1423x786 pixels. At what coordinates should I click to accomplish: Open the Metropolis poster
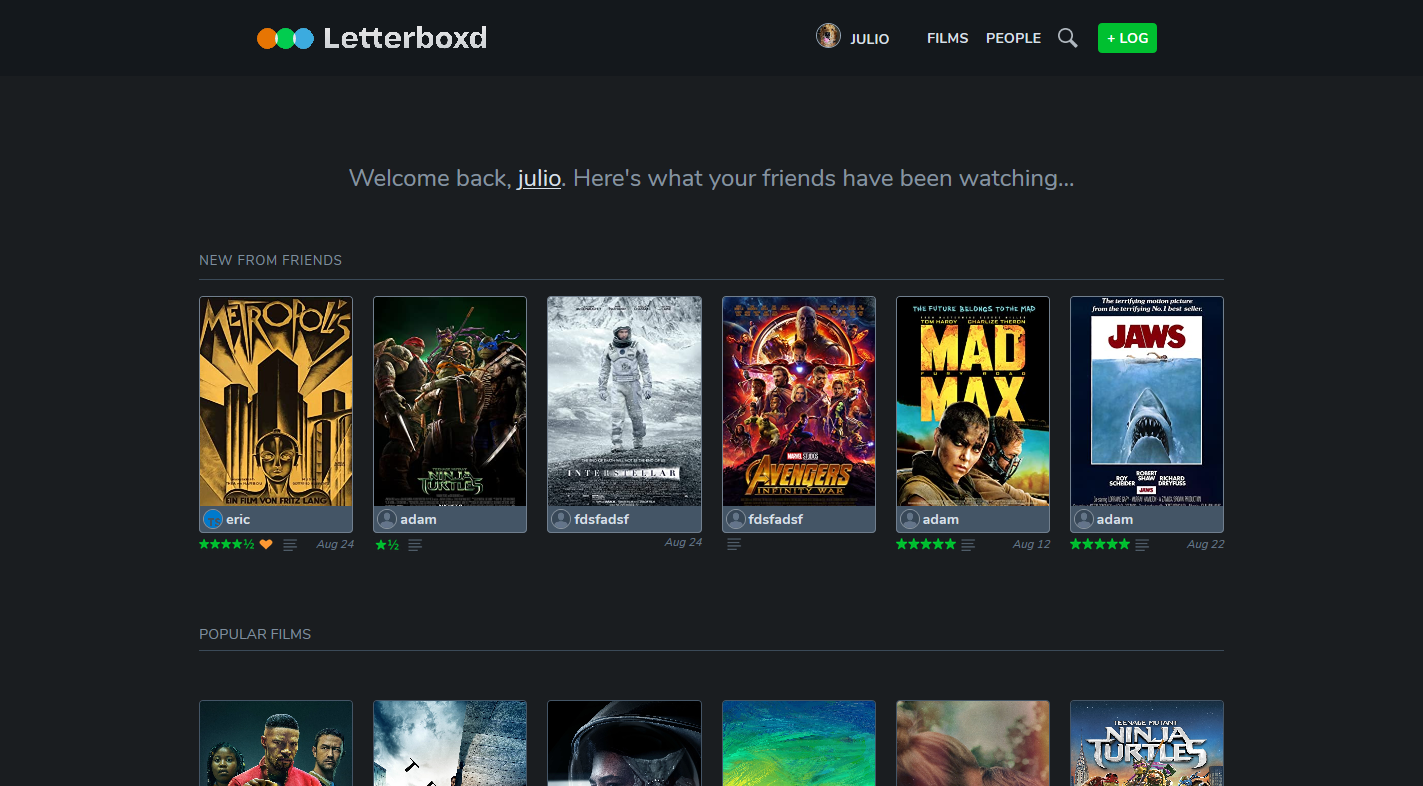pyautogui.click(x=276, y=401)
